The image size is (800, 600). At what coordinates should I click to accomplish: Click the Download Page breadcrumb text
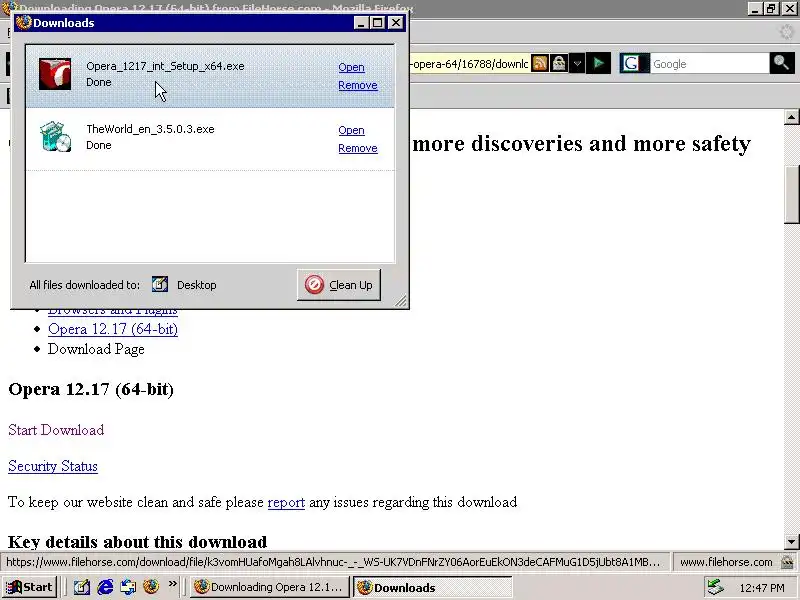point(96,349)
